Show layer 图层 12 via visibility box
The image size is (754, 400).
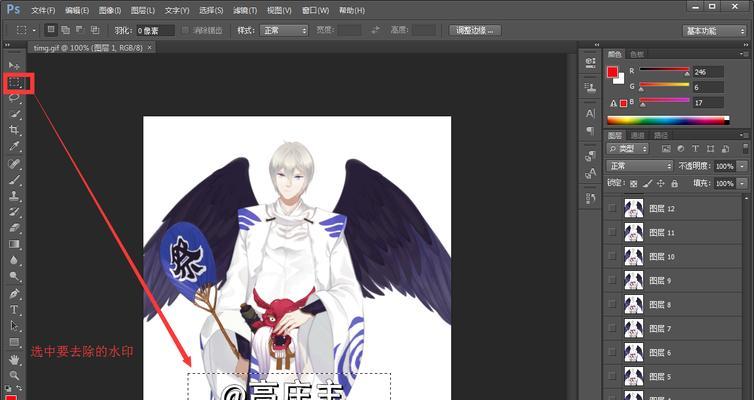tap(612, 208)
